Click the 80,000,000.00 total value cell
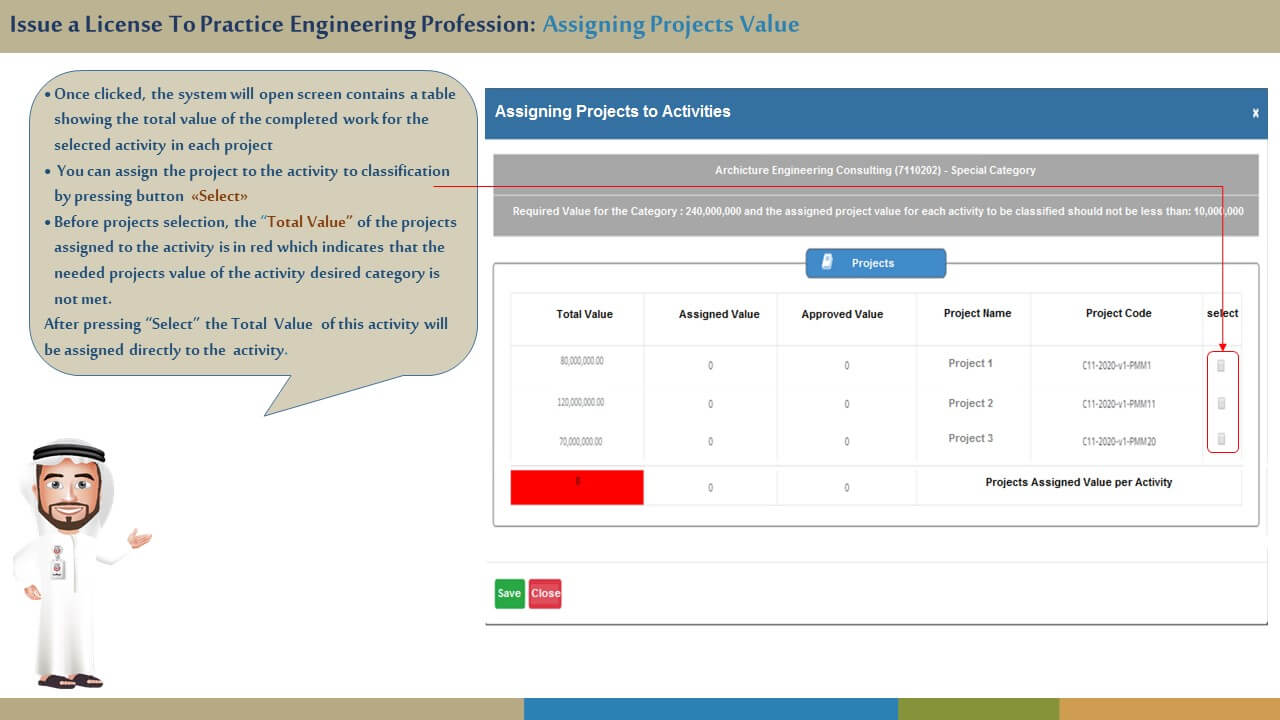The height and width of the screenshot is (720, 1280). [x=581, y=361]
